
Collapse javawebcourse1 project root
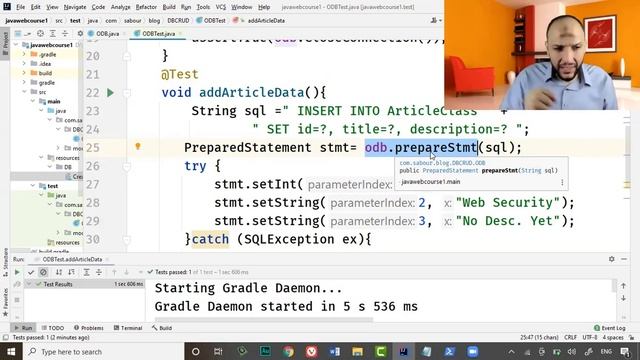(16, 45)
